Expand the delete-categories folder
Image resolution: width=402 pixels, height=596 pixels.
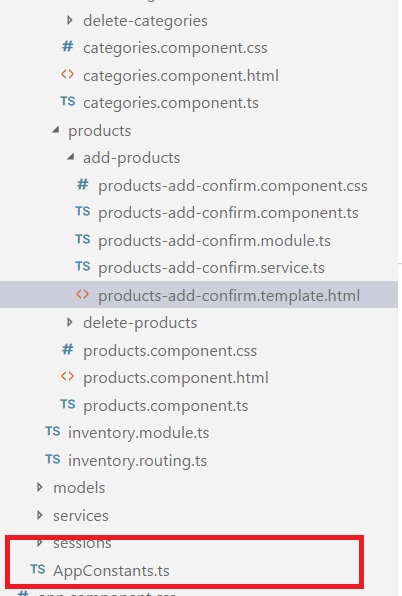70,20
